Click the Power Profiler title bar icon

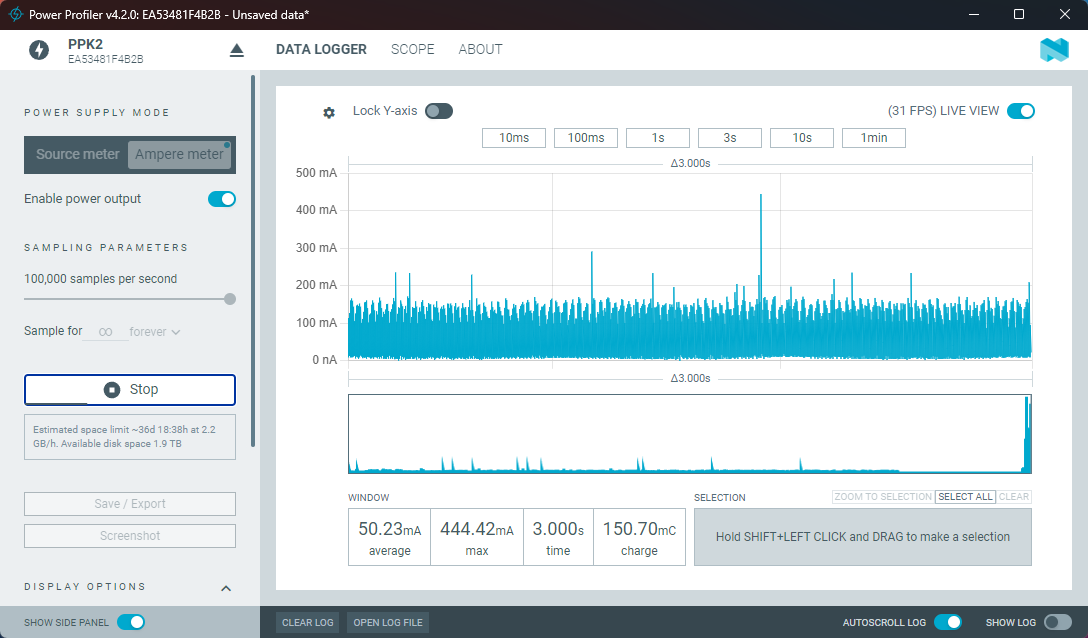point(16,14)
